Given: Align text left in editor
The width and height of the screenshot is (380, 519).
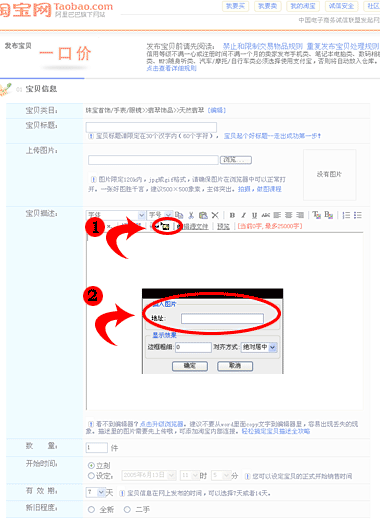Looking at the screenshot, I should [277, 215].
